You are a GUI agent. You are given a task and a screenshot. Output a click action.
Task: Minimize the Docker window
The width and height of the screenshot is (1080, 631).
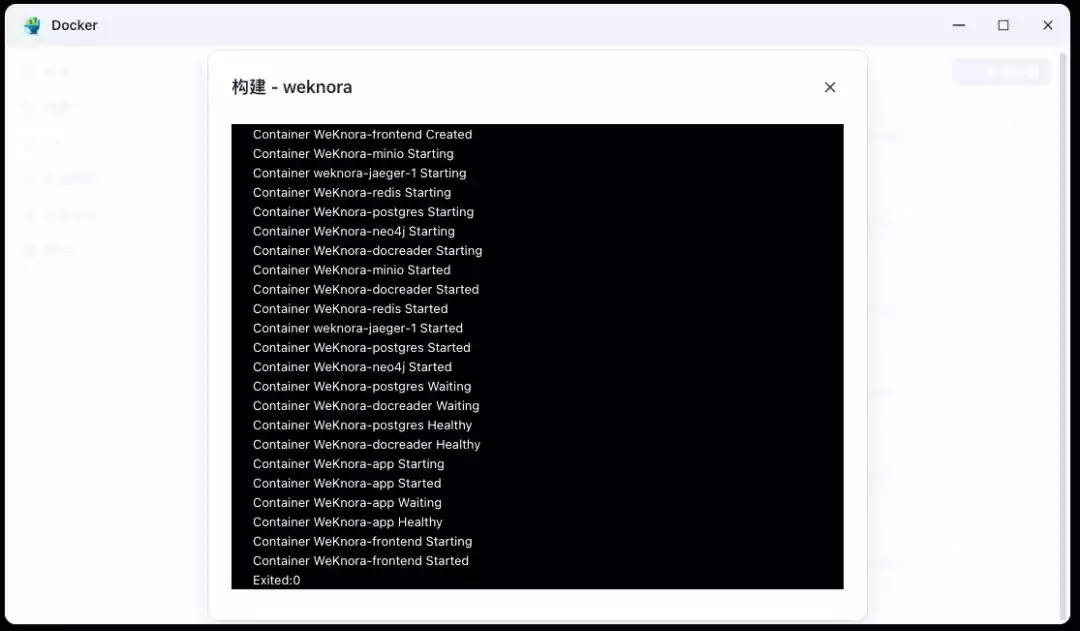(x=958, y=25)
